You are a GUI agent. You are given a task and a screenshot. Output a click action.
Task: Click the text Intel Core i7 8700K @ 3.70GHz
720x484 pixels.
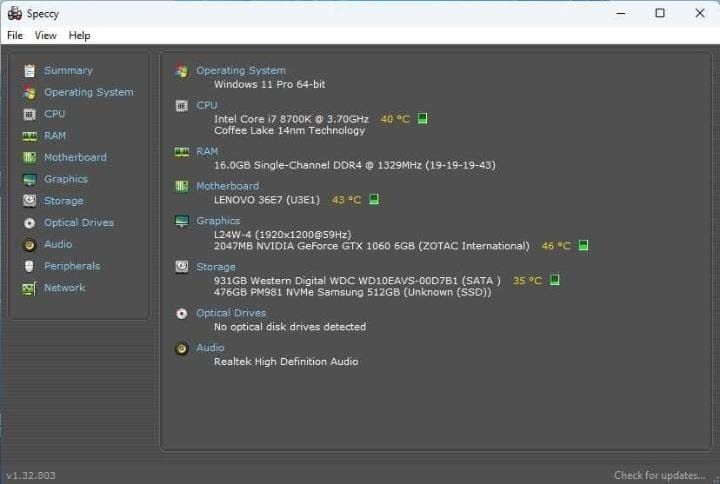click(291, 119)
